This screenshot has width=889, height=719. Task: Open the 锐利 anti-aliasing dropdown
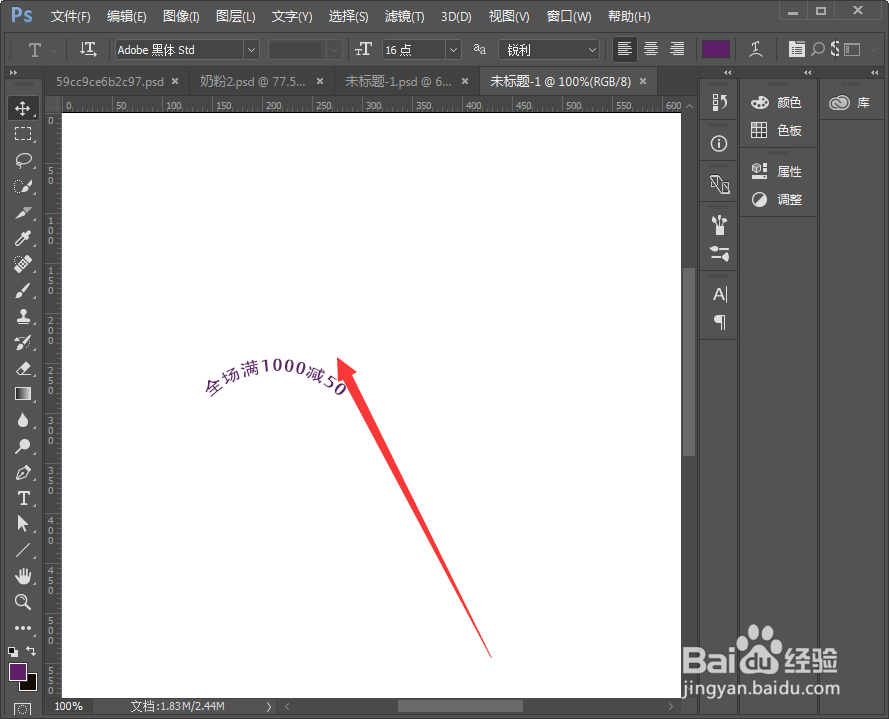pyautogui.click(x=549, y=50)
